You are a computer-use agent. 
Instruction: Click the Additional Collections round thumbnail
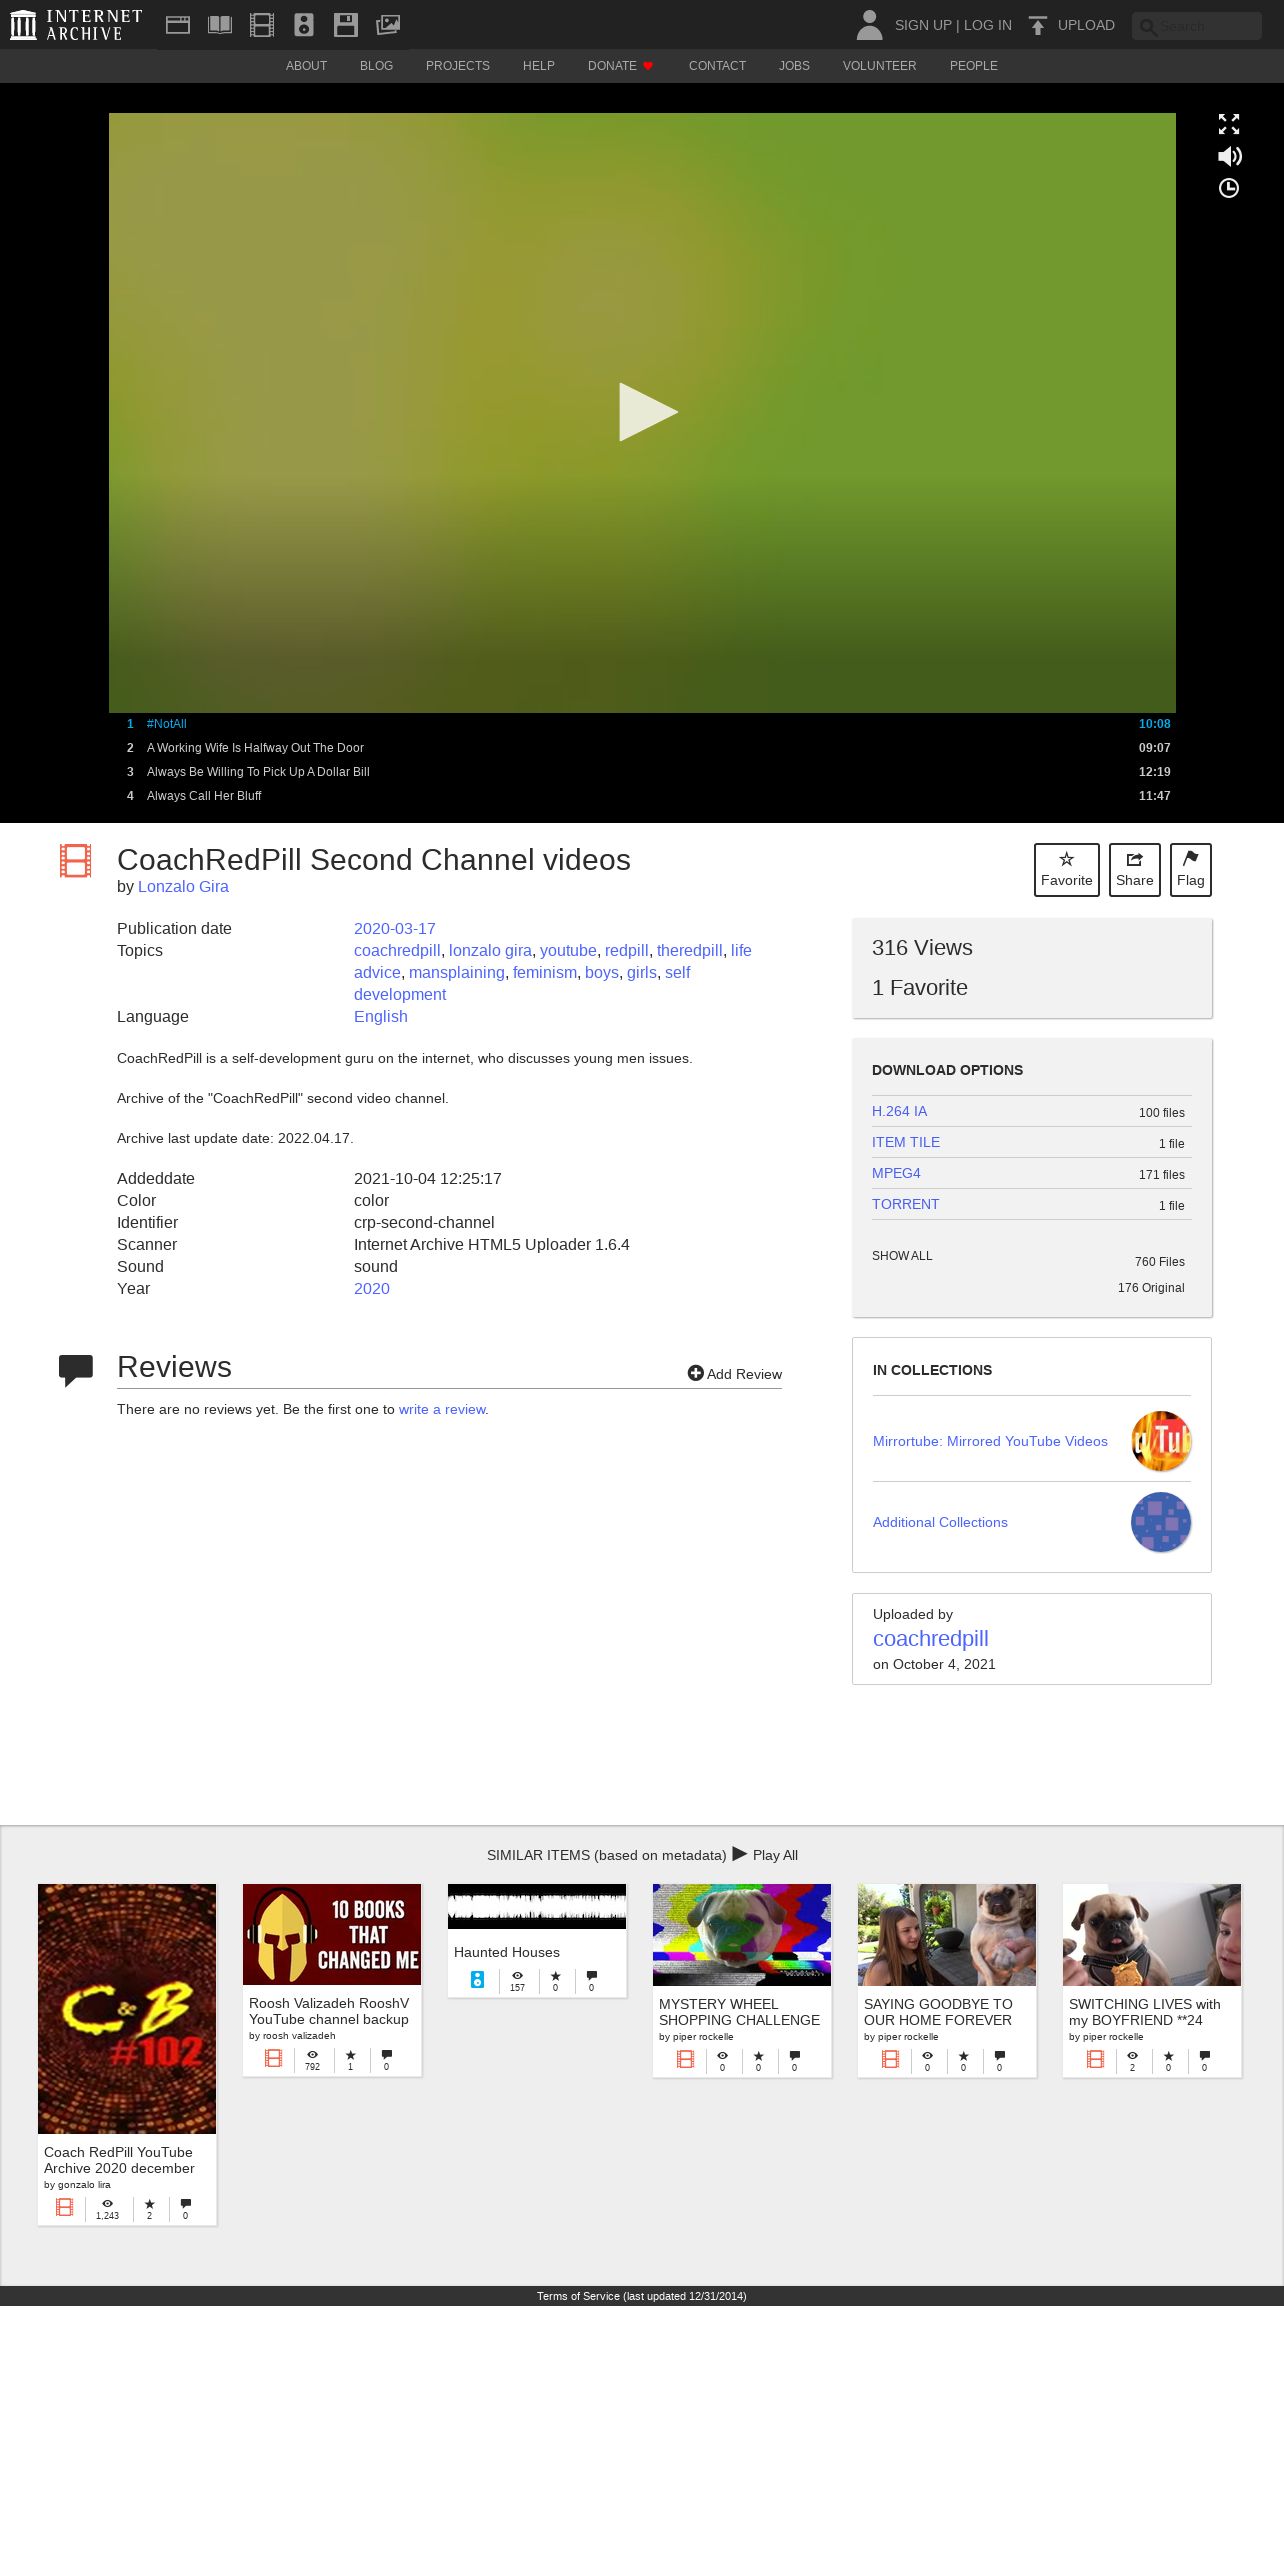point(1161,1522)
